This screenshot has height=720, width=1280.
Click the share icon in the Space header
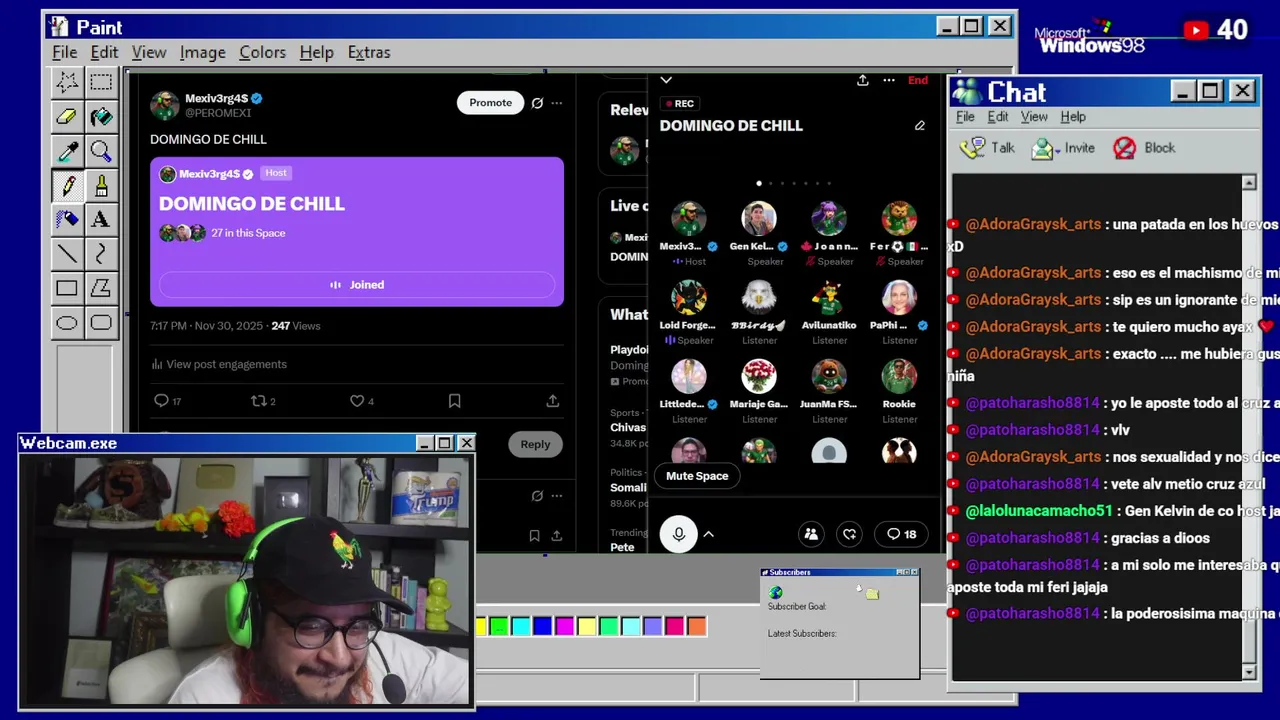pos(862,80)
